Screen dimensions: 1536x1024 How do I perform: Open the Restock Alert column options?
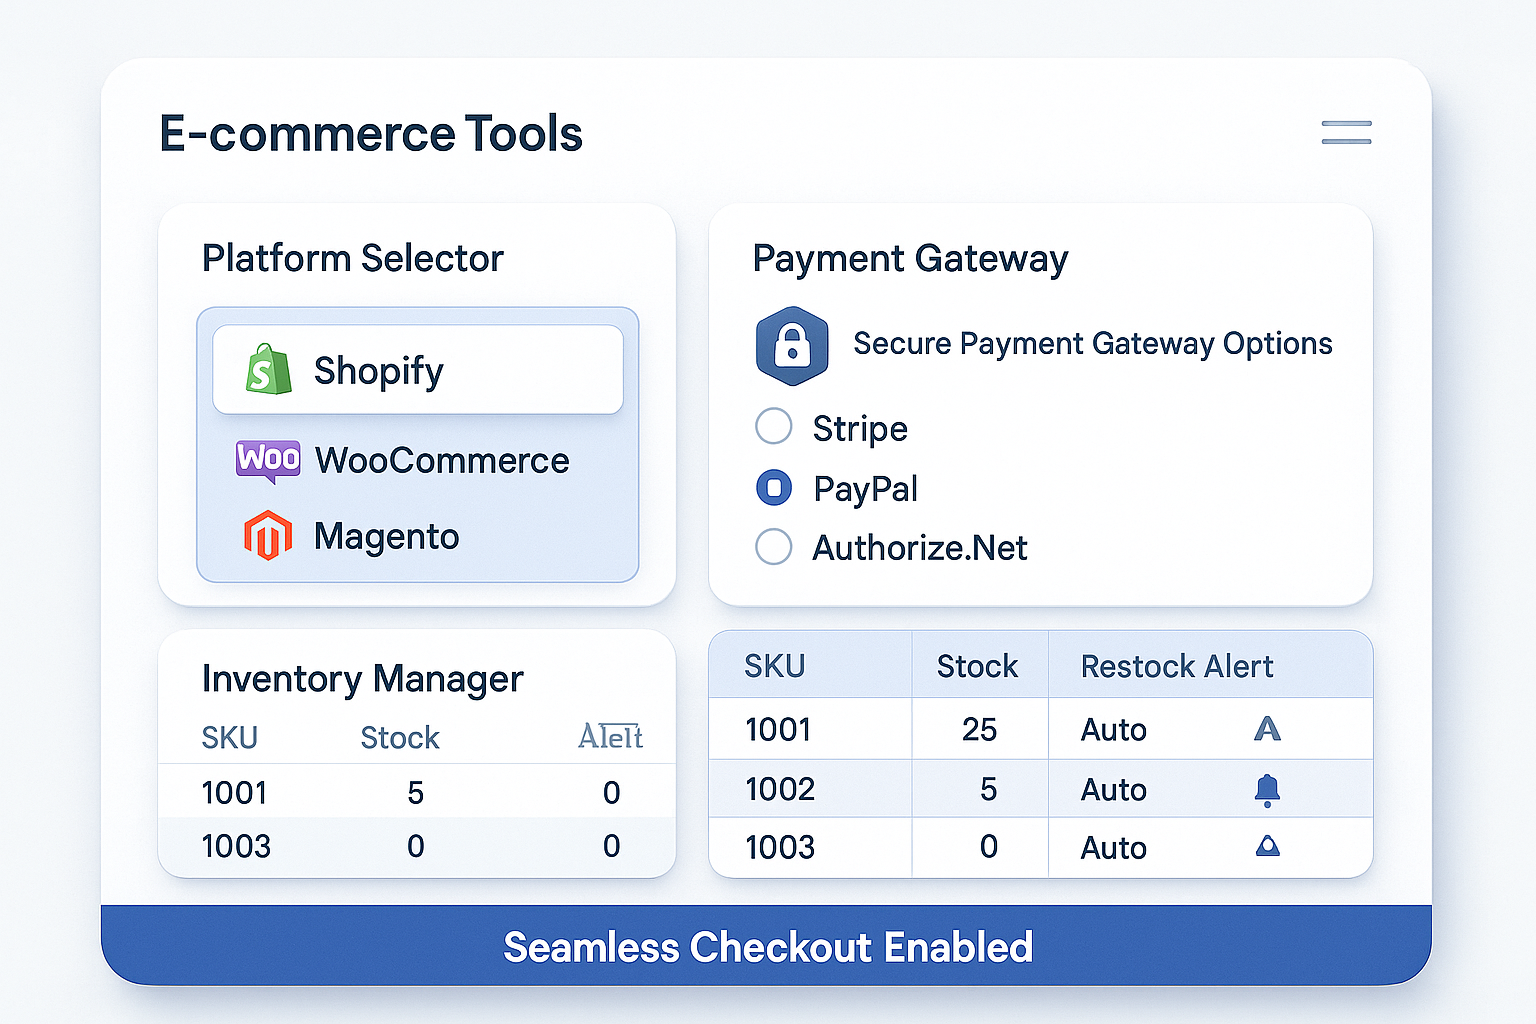1177,665
